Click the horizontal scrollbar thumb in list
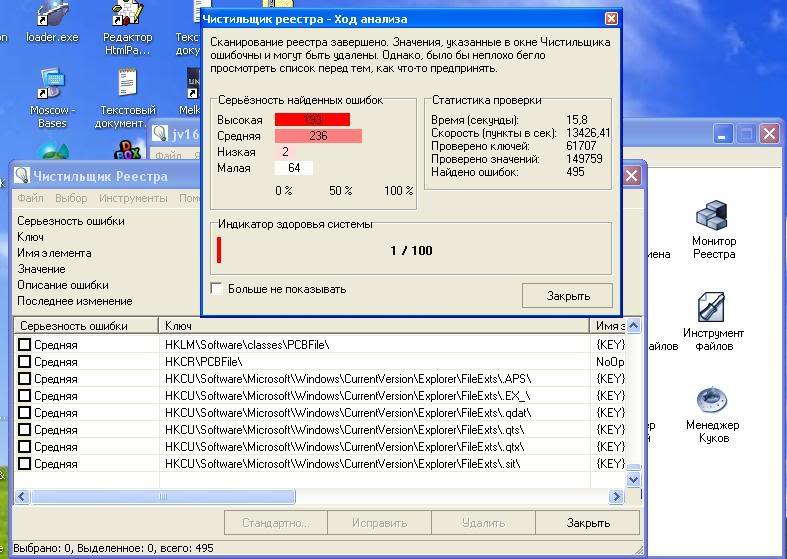The width and height of the screenshot is (787, 559). (x=163, y=496)
